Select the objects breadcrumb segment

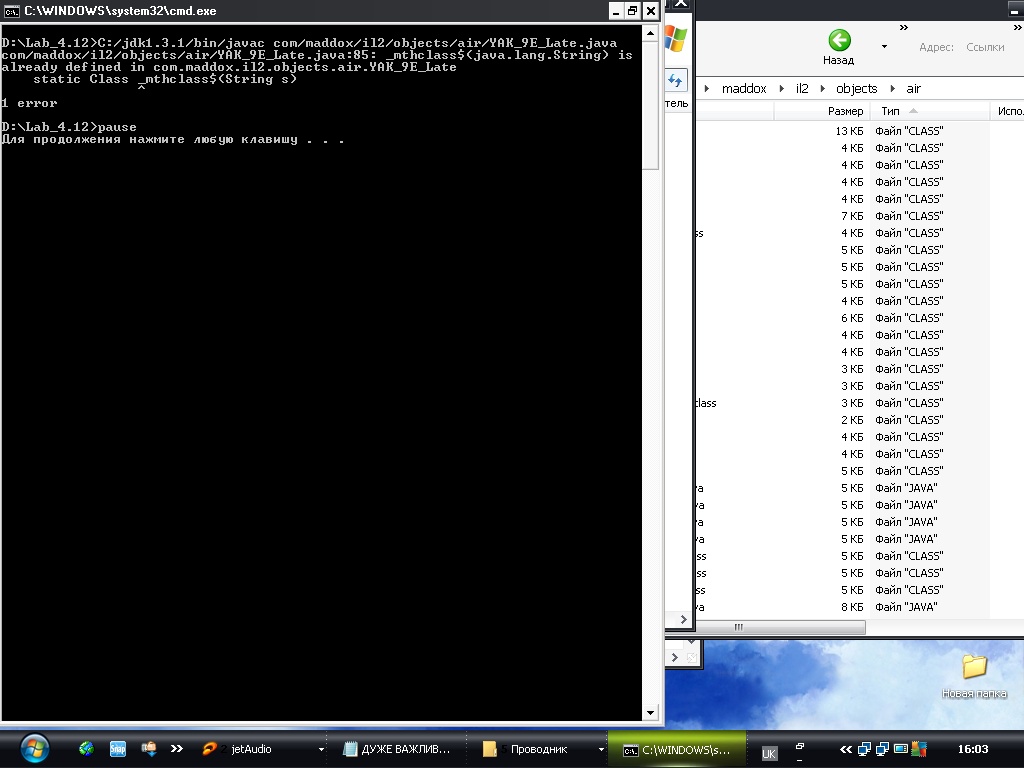click(x=856, y=89)
